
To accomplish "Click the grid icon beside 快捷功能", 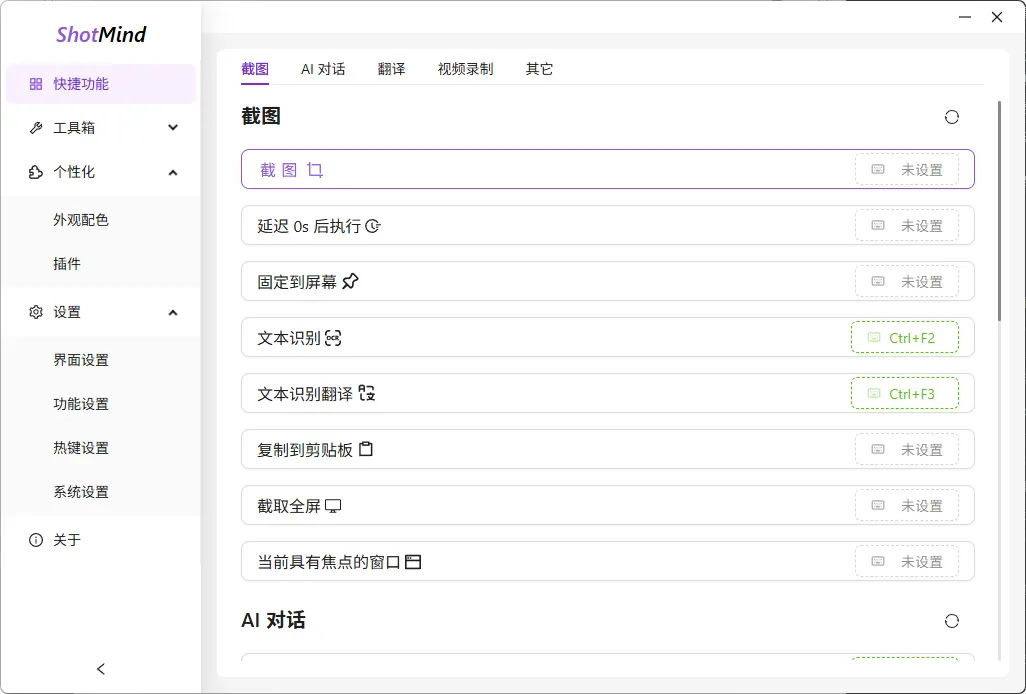I will click(36, 84).
